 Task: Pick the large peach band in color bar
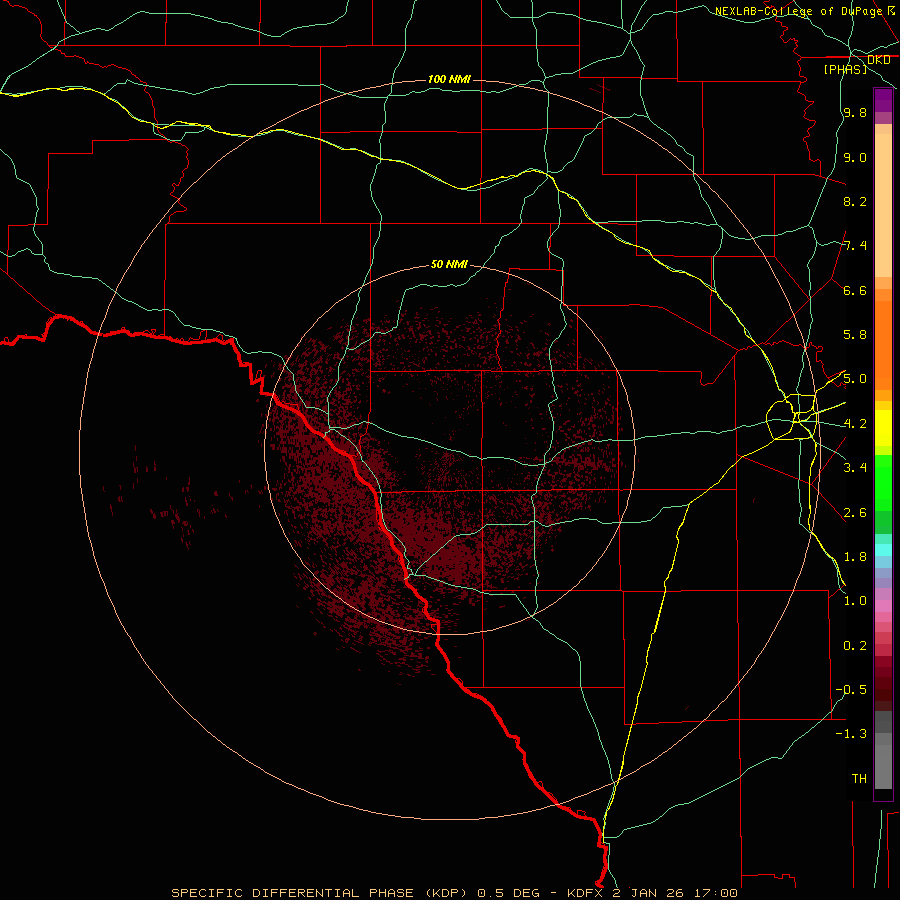click(883, 205)
